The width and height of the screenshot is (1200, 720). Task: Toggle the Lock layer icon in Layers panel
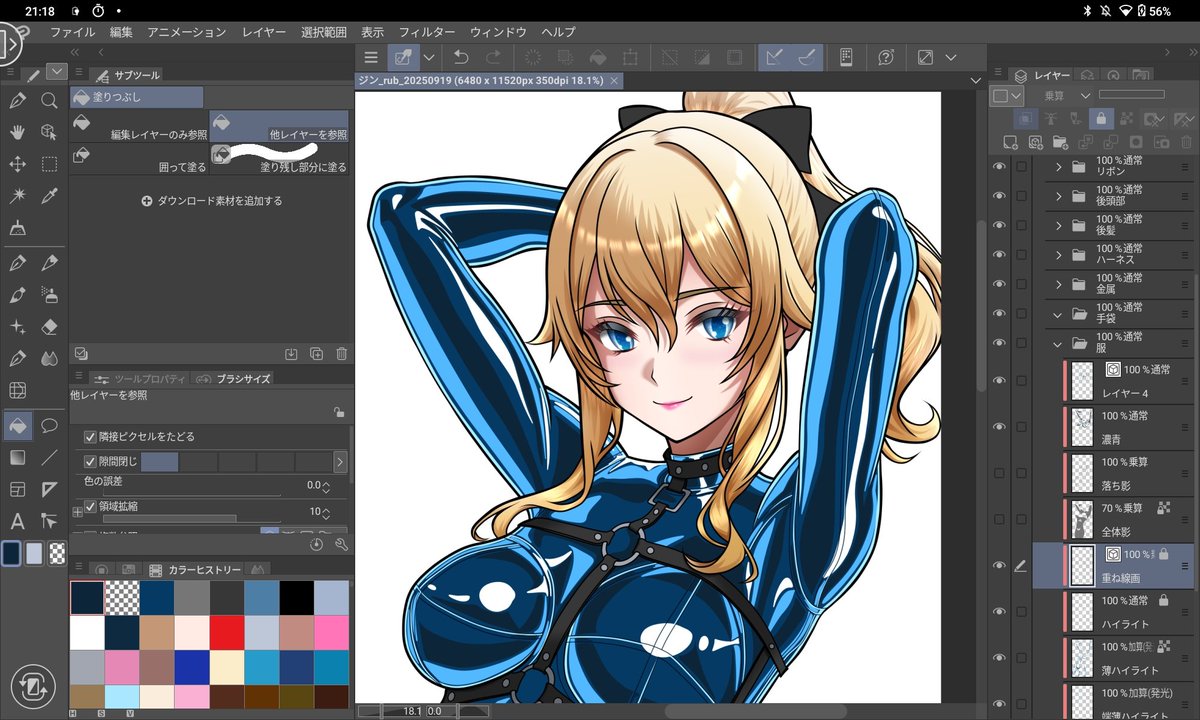point(1100,118)
